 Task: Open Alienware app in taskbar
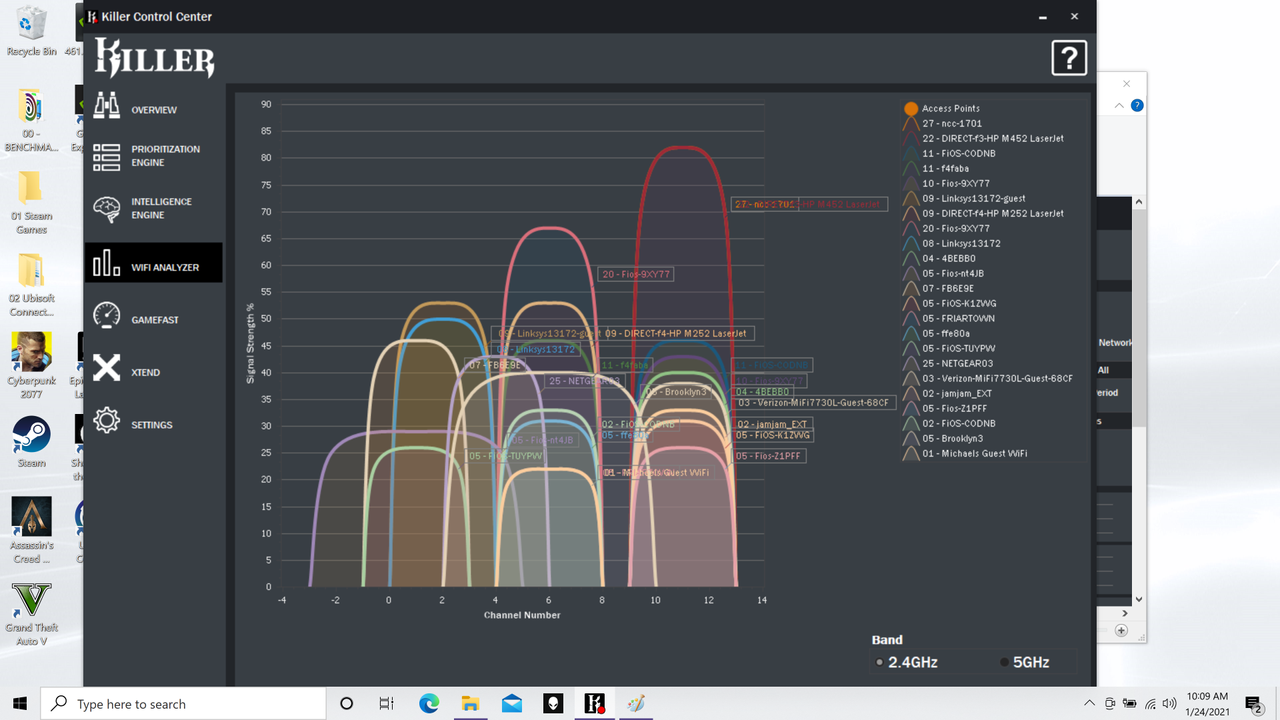(x=553, y=704)
